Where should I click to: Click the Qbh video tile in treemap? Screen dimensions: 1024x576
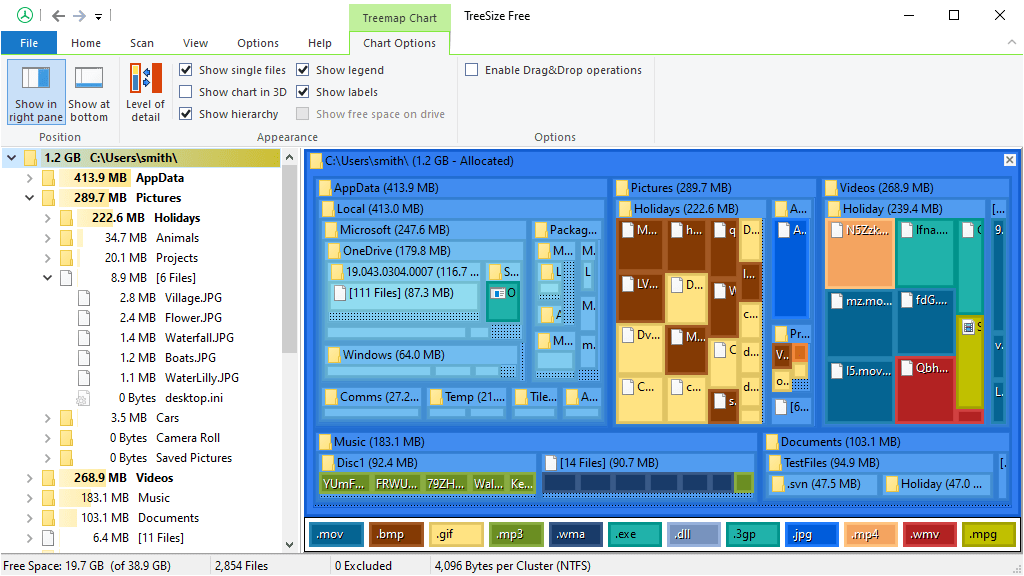point(925,389)
